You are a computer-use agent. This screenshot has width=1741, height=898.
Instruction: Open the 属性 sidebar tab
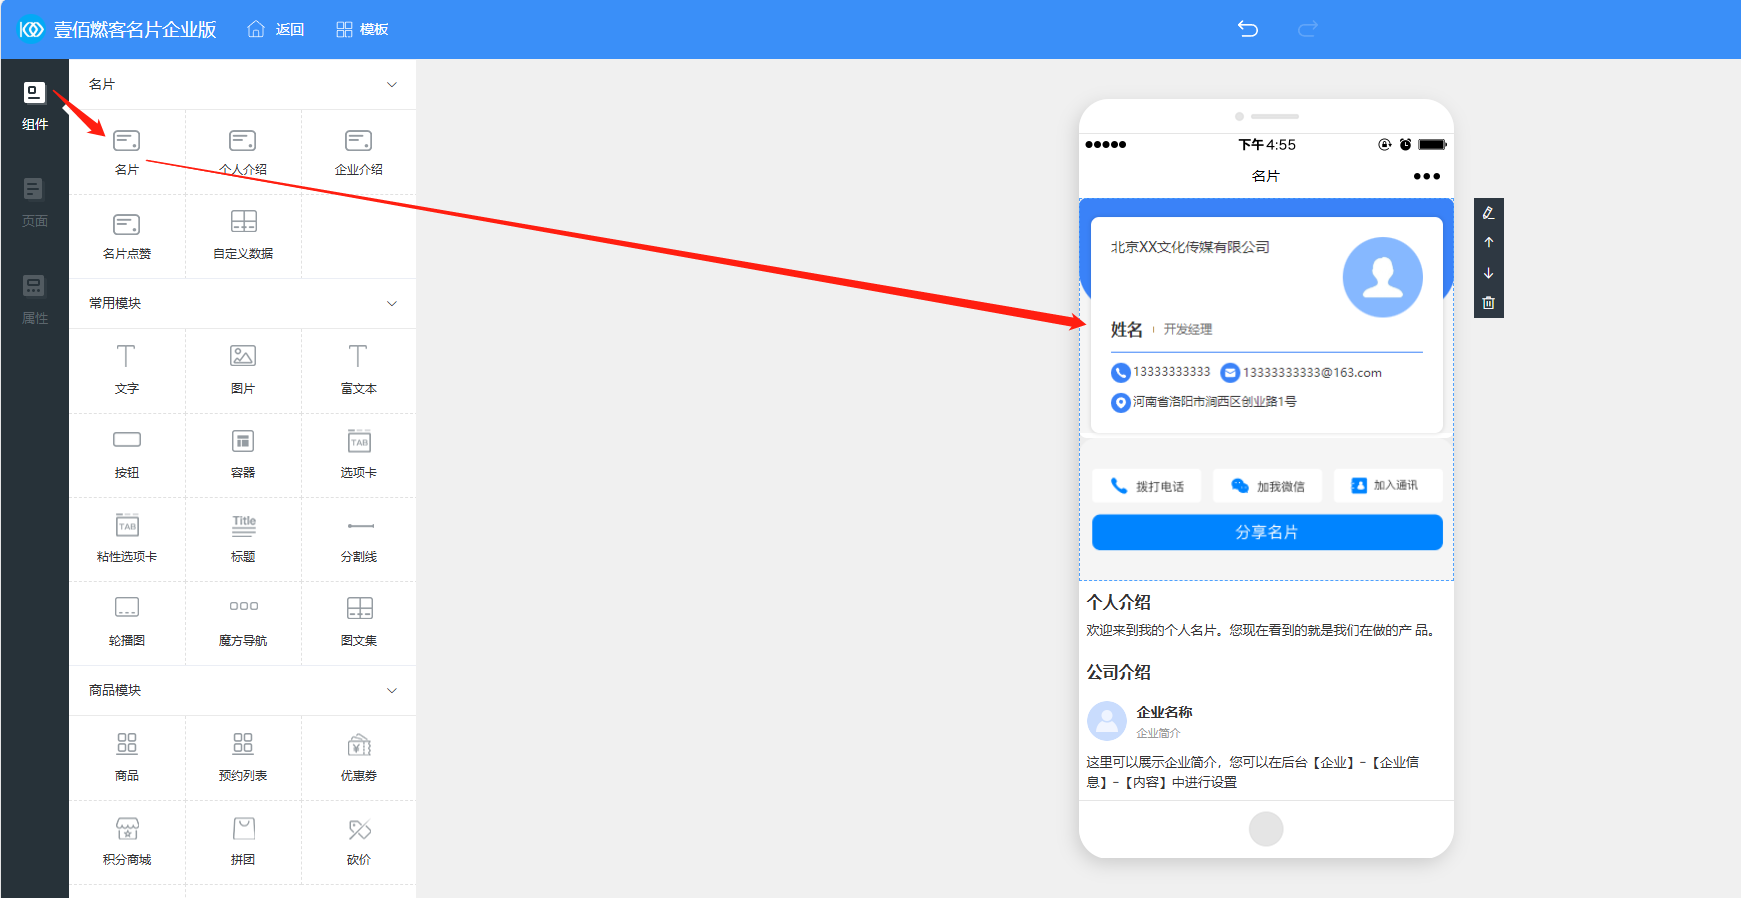[34, 299]
